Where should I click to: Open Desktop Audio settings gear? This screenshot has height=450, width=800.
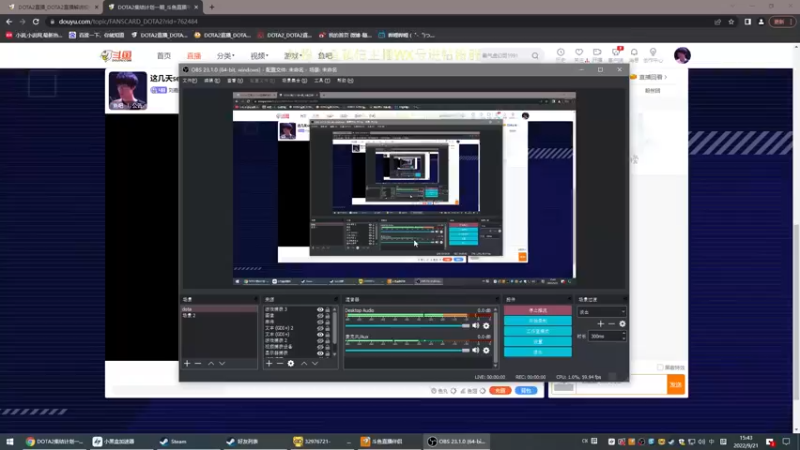click(486, 326)
